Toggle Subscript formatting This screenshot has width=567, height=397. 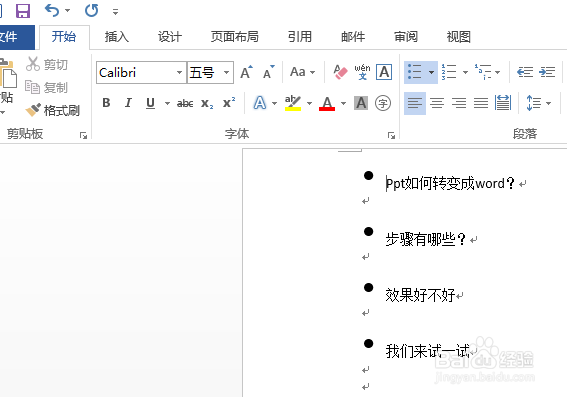click(x=207, y=103)
